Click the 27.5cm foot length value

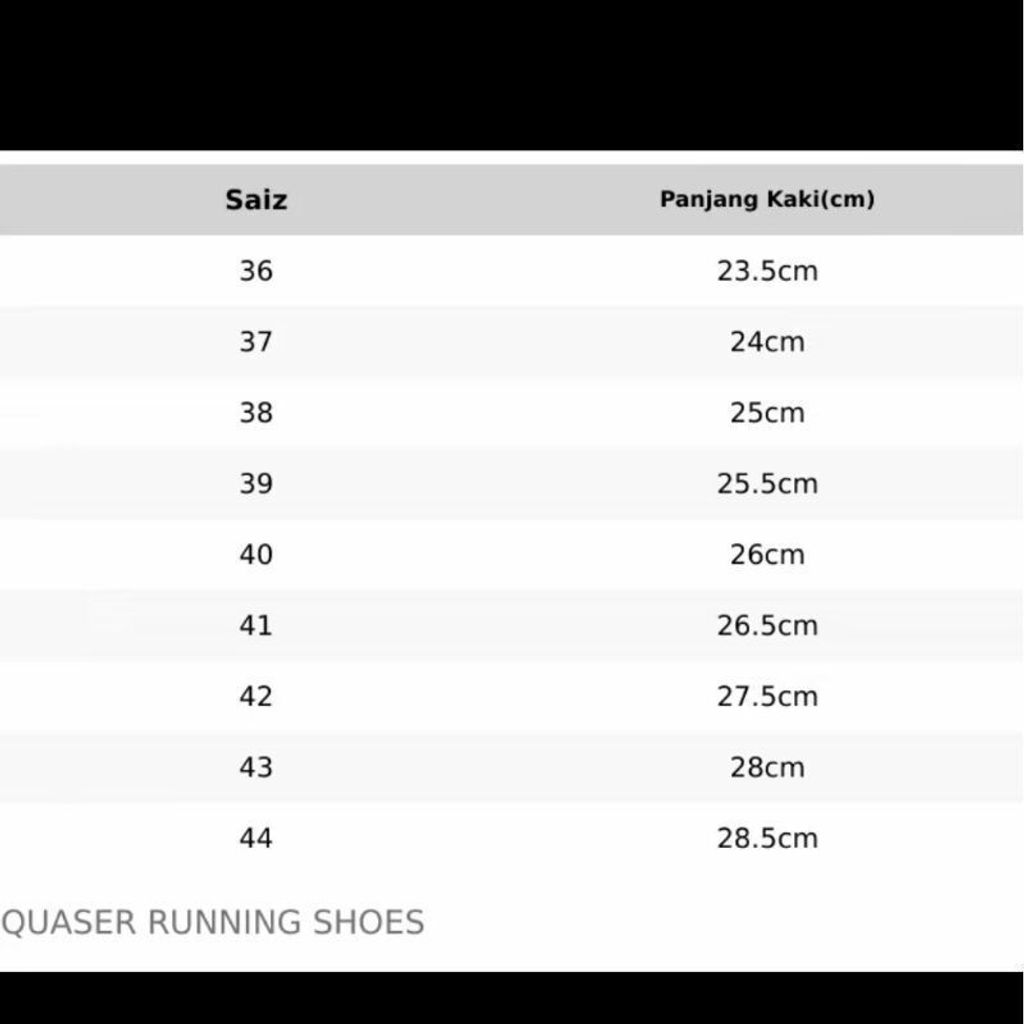coord(767,697)
